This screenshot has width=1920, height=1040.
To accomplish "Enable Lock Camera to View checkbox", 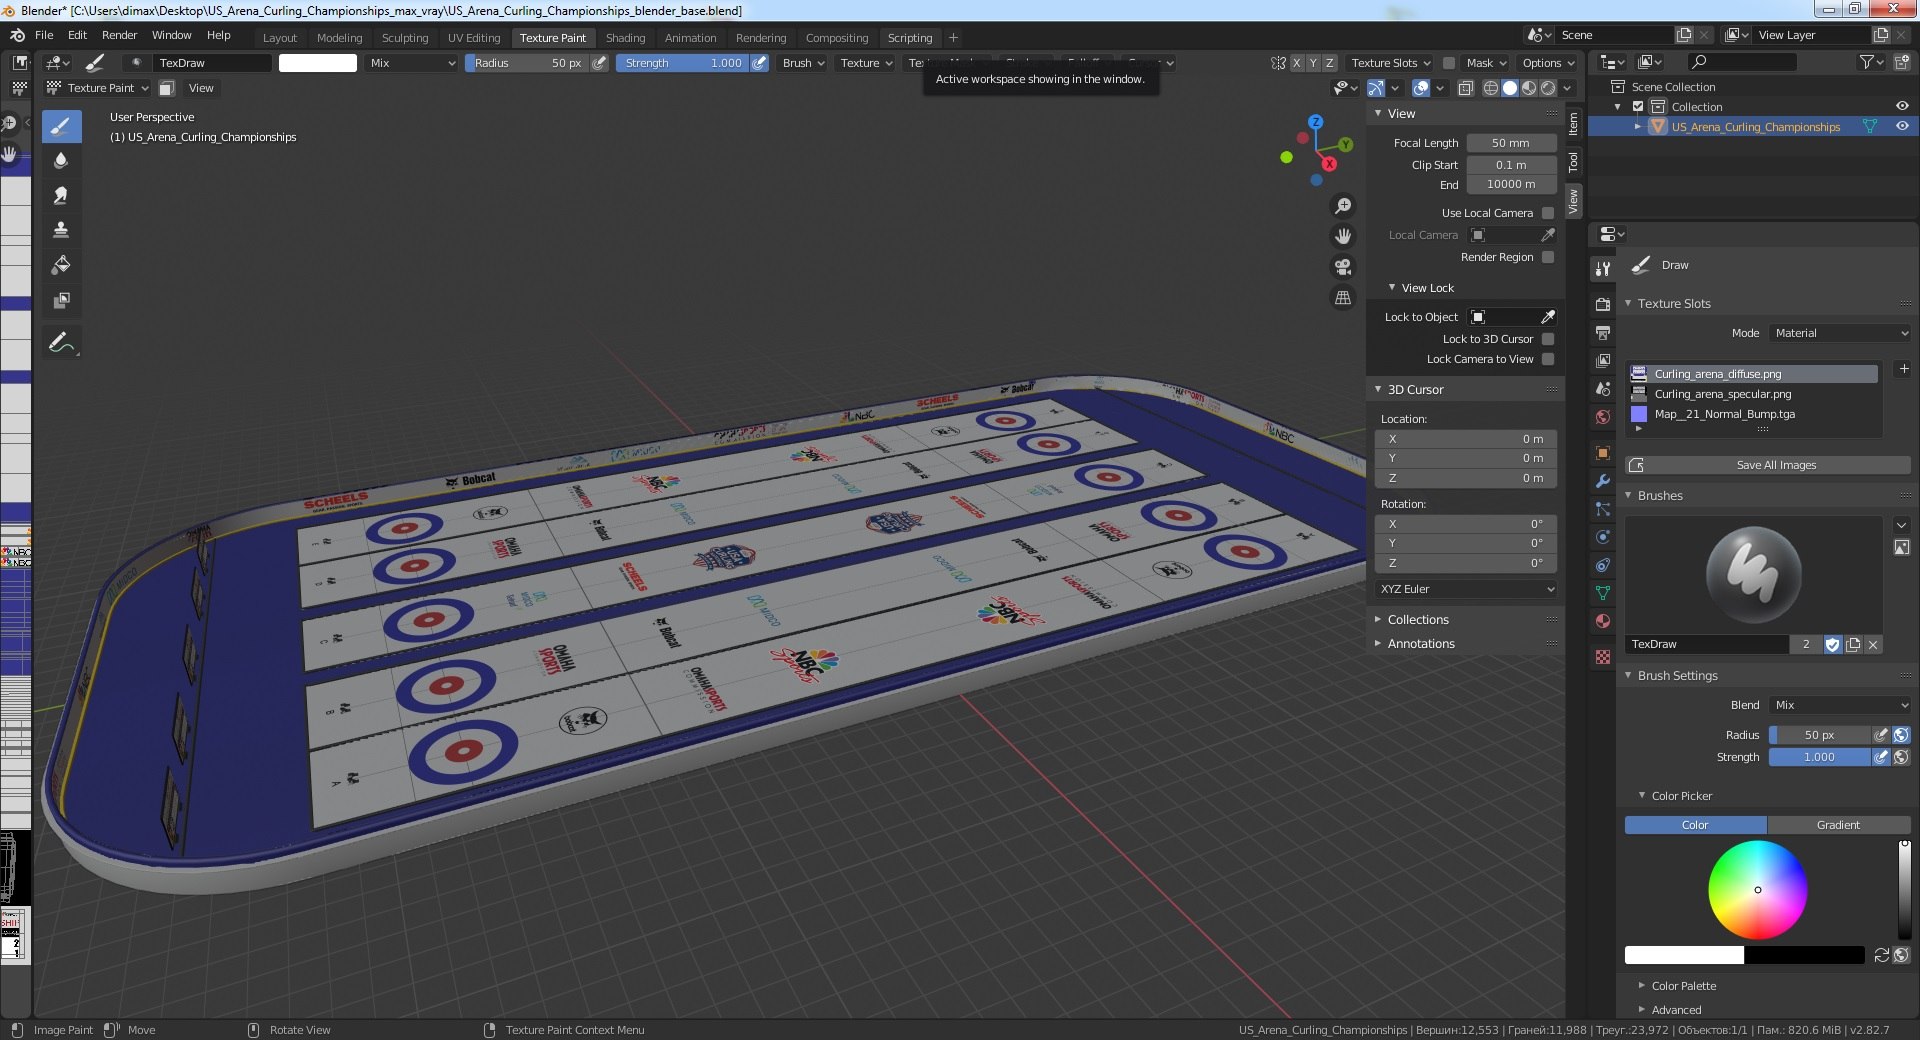I will tap(1548, 359).
